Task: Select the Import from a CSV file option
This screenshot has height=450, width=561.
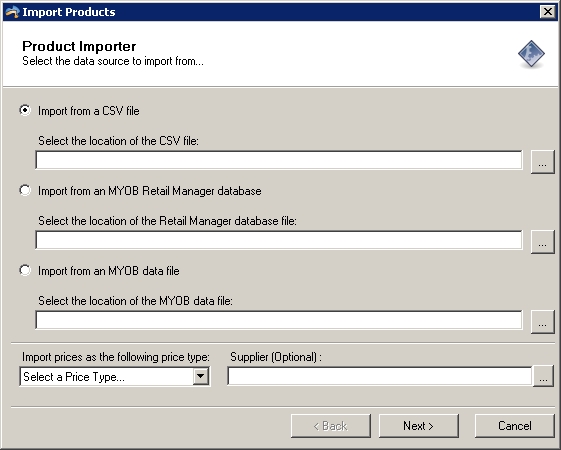Action: pos(25,111)
